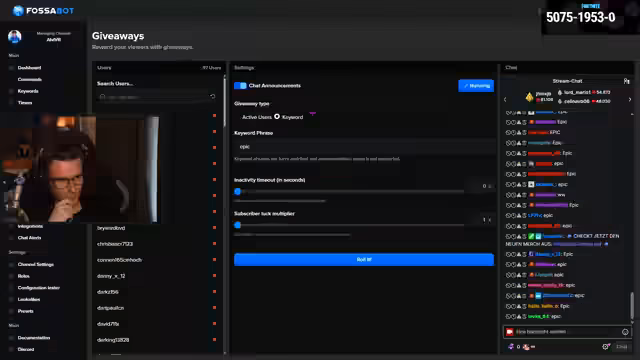Toggle the Chat Announcements switch
The width and height of the screenshot is (640, 360).
coord(240,86)
